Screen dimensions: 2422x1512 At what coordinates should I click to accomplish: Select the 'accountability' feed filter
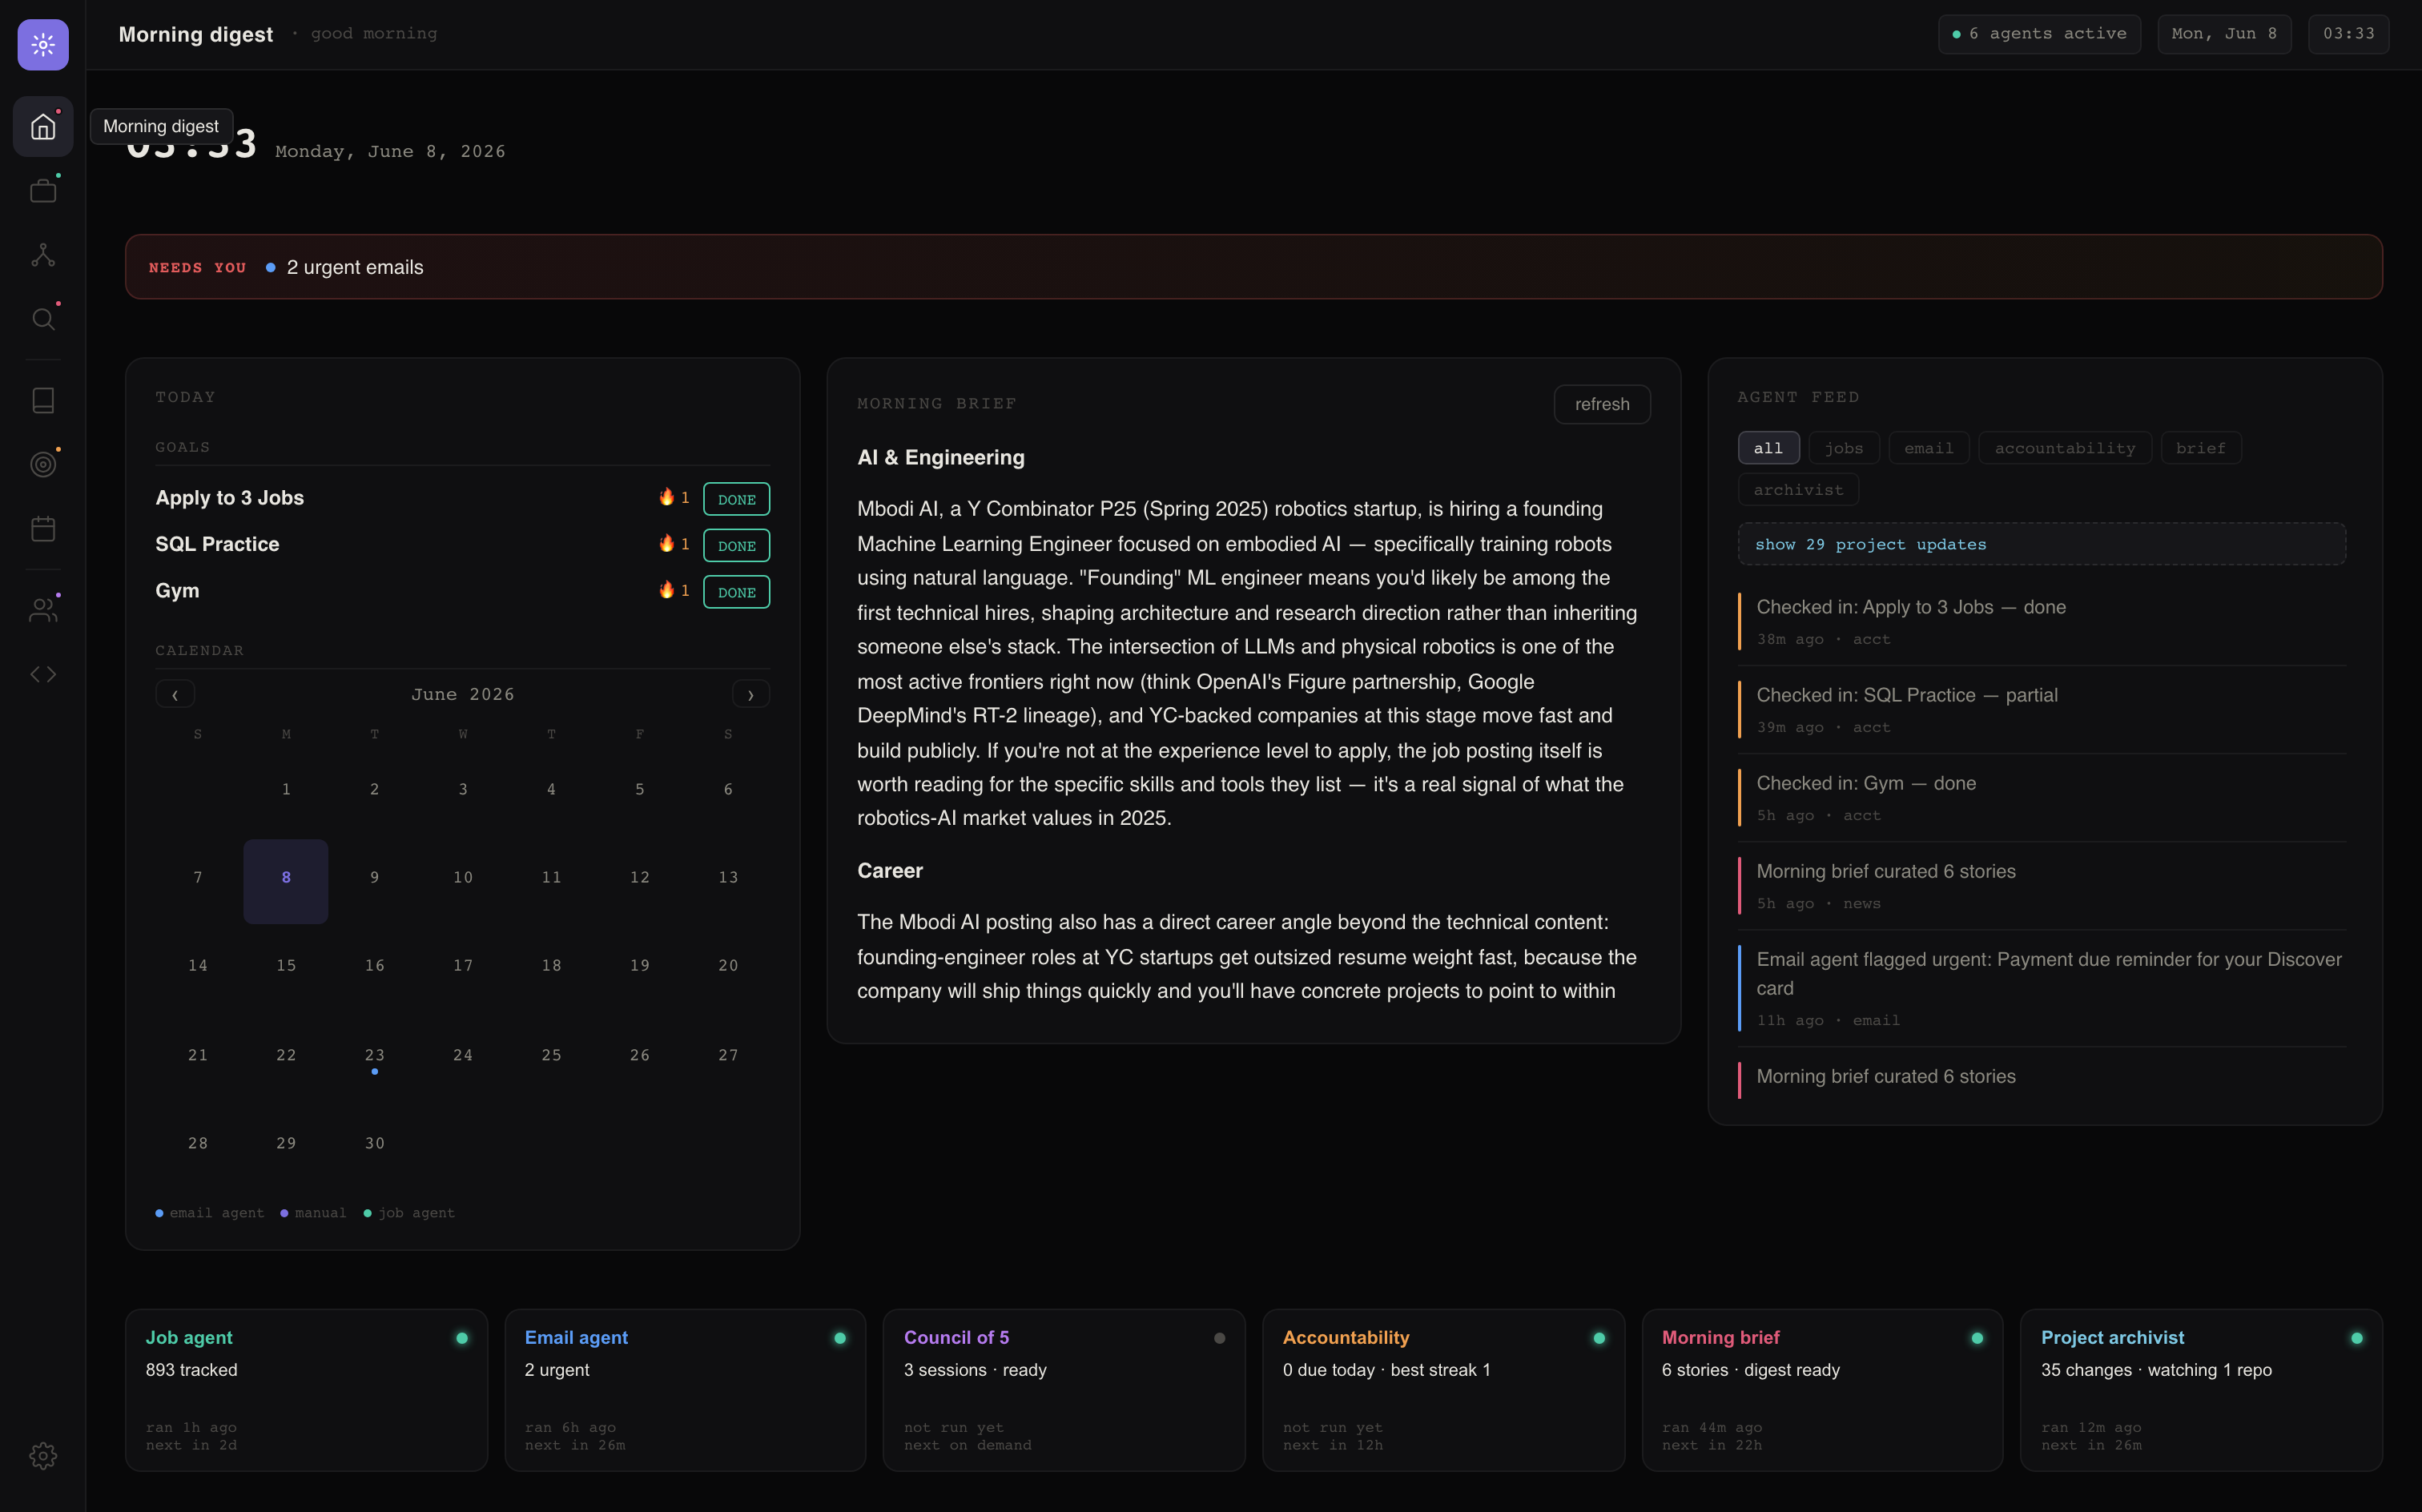tap(2064, 448)
